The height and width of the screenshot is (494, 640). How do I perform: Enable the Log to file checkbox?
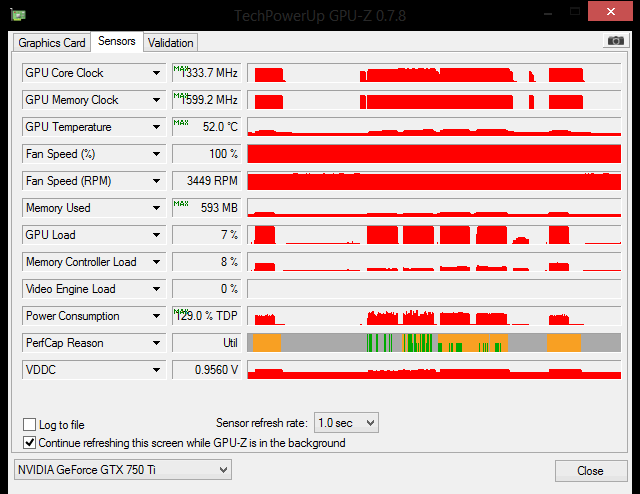tap(29, 425)
